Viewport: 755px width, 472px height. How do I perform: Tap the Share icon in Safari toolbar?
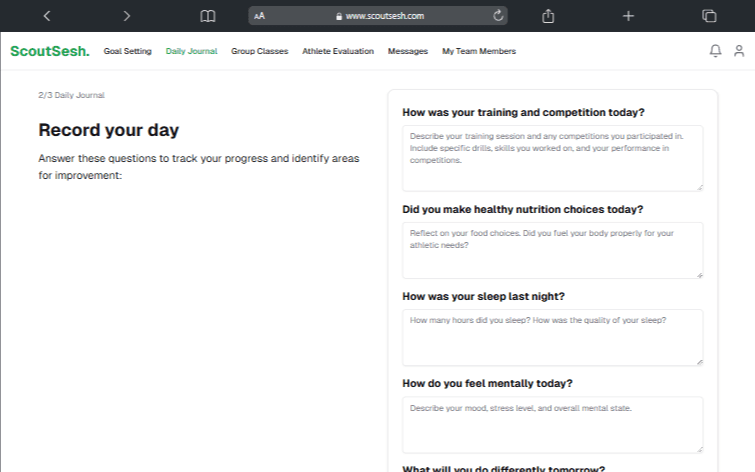(x=548, y=16)
